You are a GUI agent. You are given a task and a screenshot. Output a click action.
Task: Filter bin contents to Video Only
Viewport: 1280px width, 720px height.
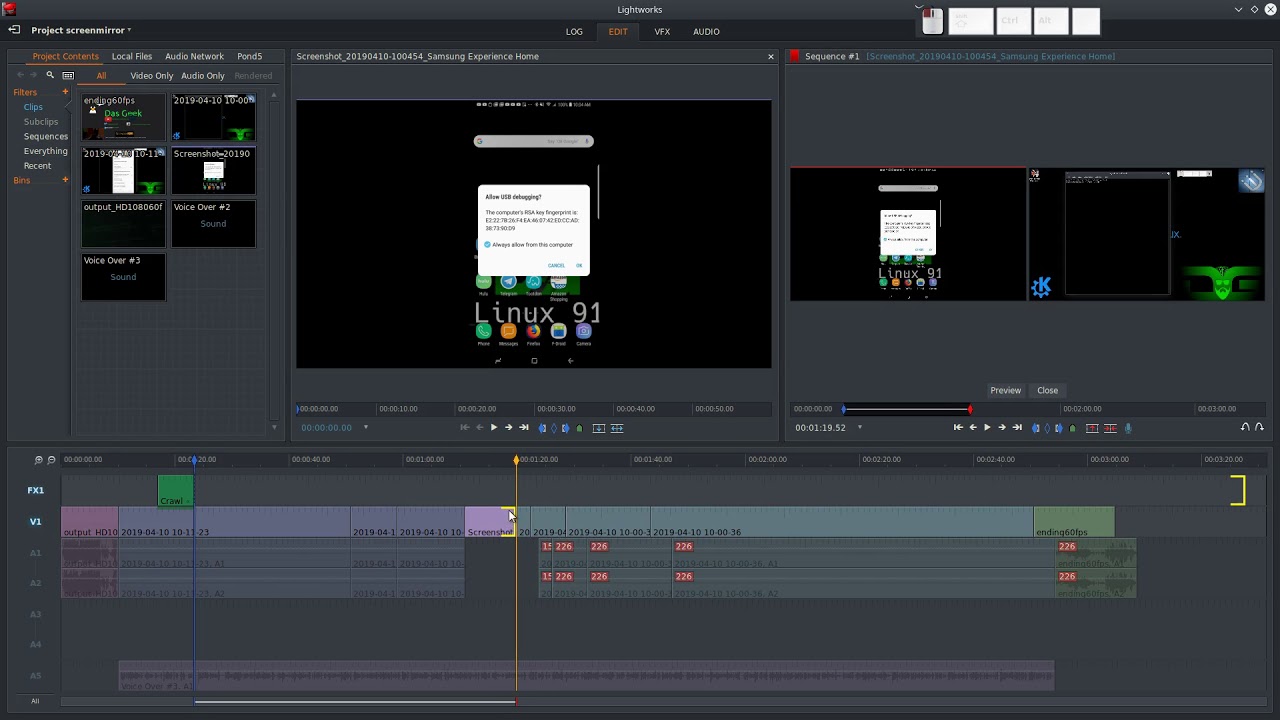click(151, 76)
